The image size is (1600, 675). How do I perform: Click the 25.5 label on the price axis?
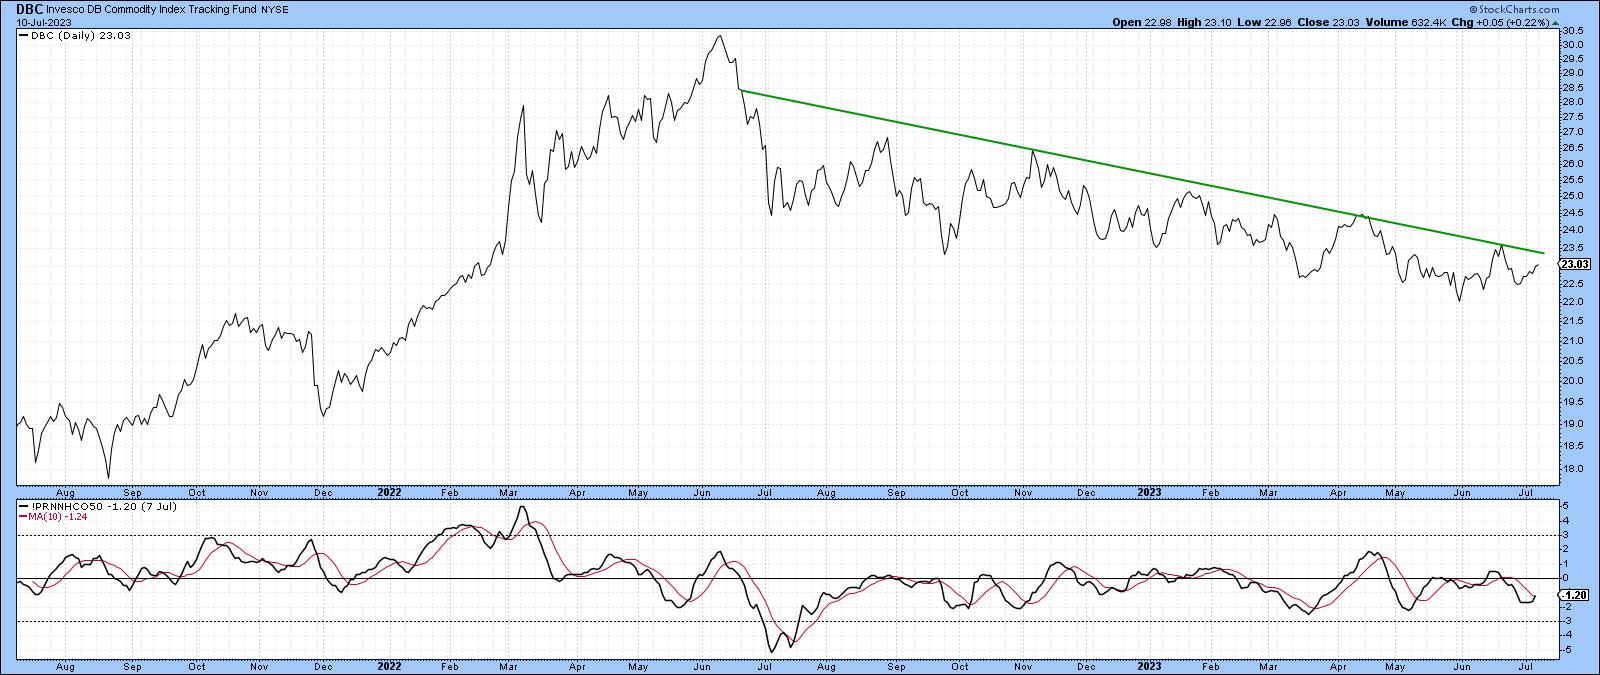[1574, 179]
